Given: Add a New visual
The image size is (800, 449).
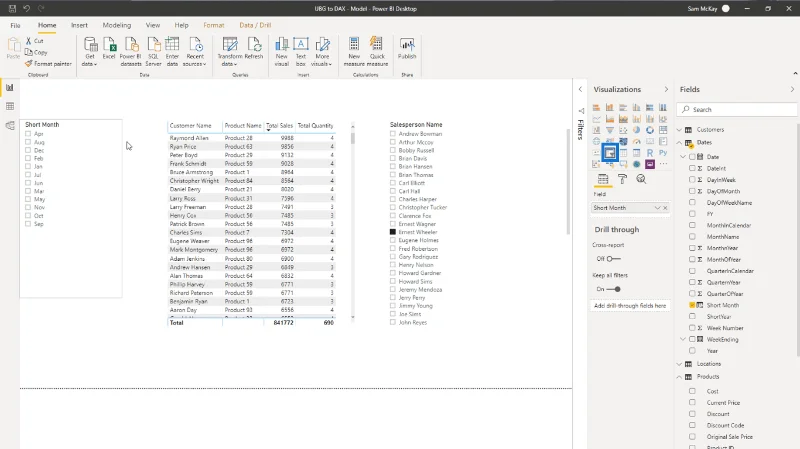Looking at the screenshot, I should 282,52.
